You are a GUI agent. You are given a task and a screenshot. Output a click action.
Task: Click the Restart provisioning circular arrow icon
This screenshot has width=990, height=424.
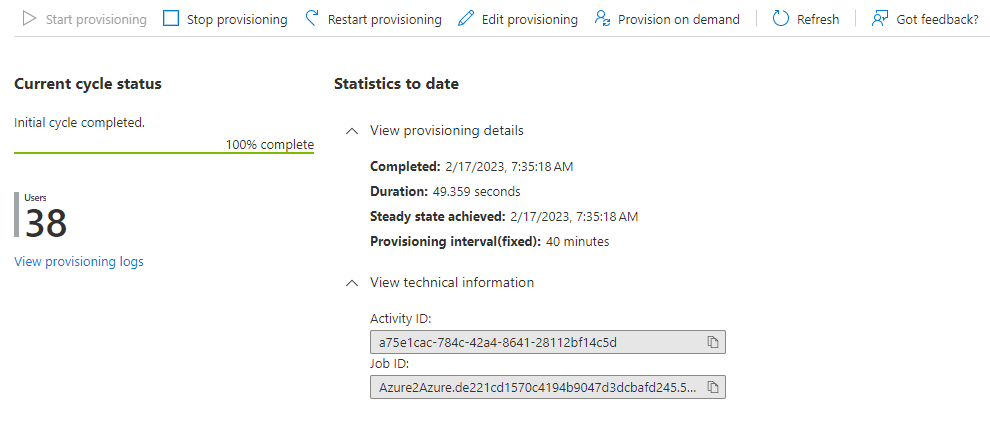click(x=312, y=19)
